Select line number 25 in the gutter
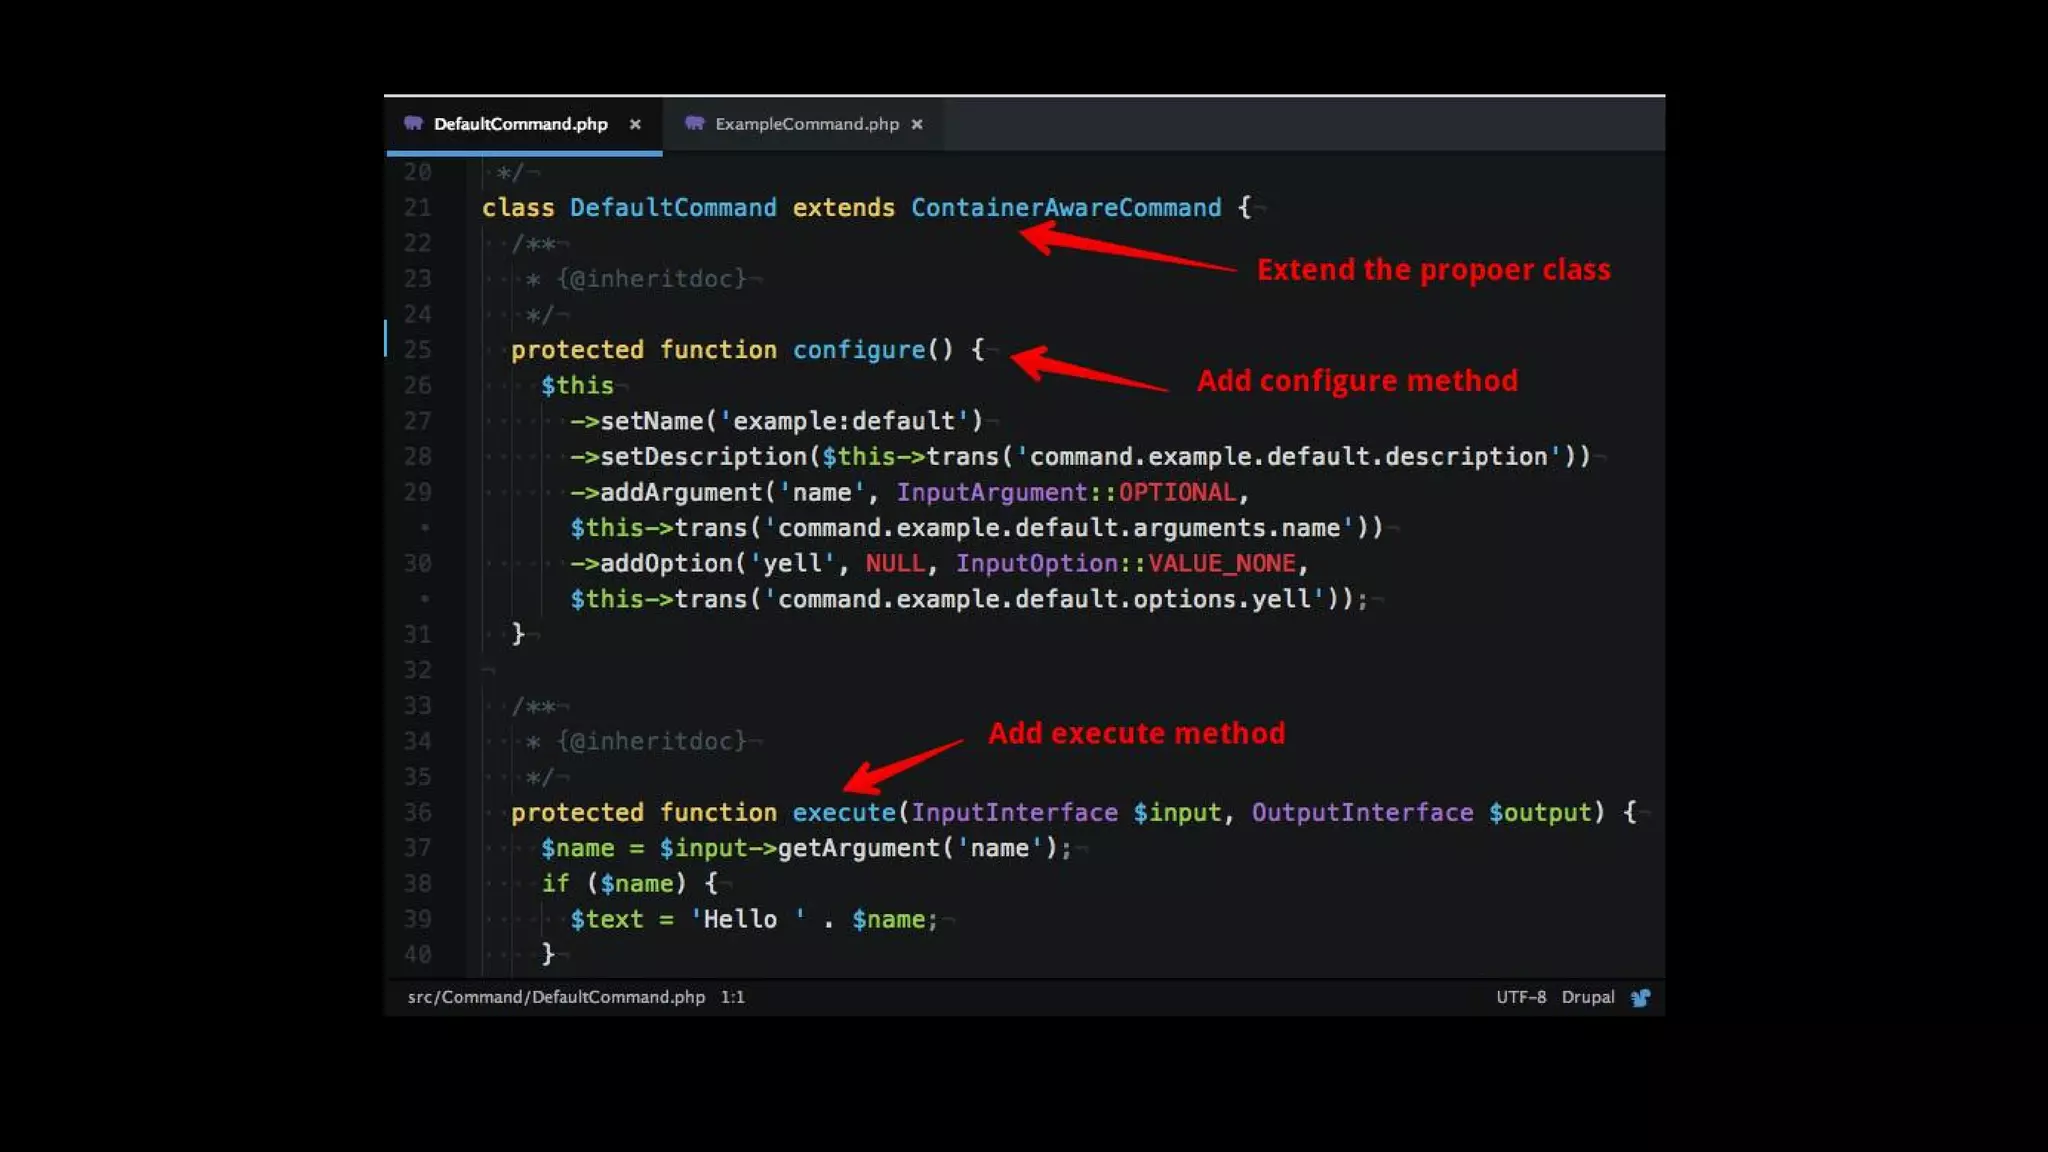The width and height of the screenshot is (2048, 1152). (x=418, y=350)
